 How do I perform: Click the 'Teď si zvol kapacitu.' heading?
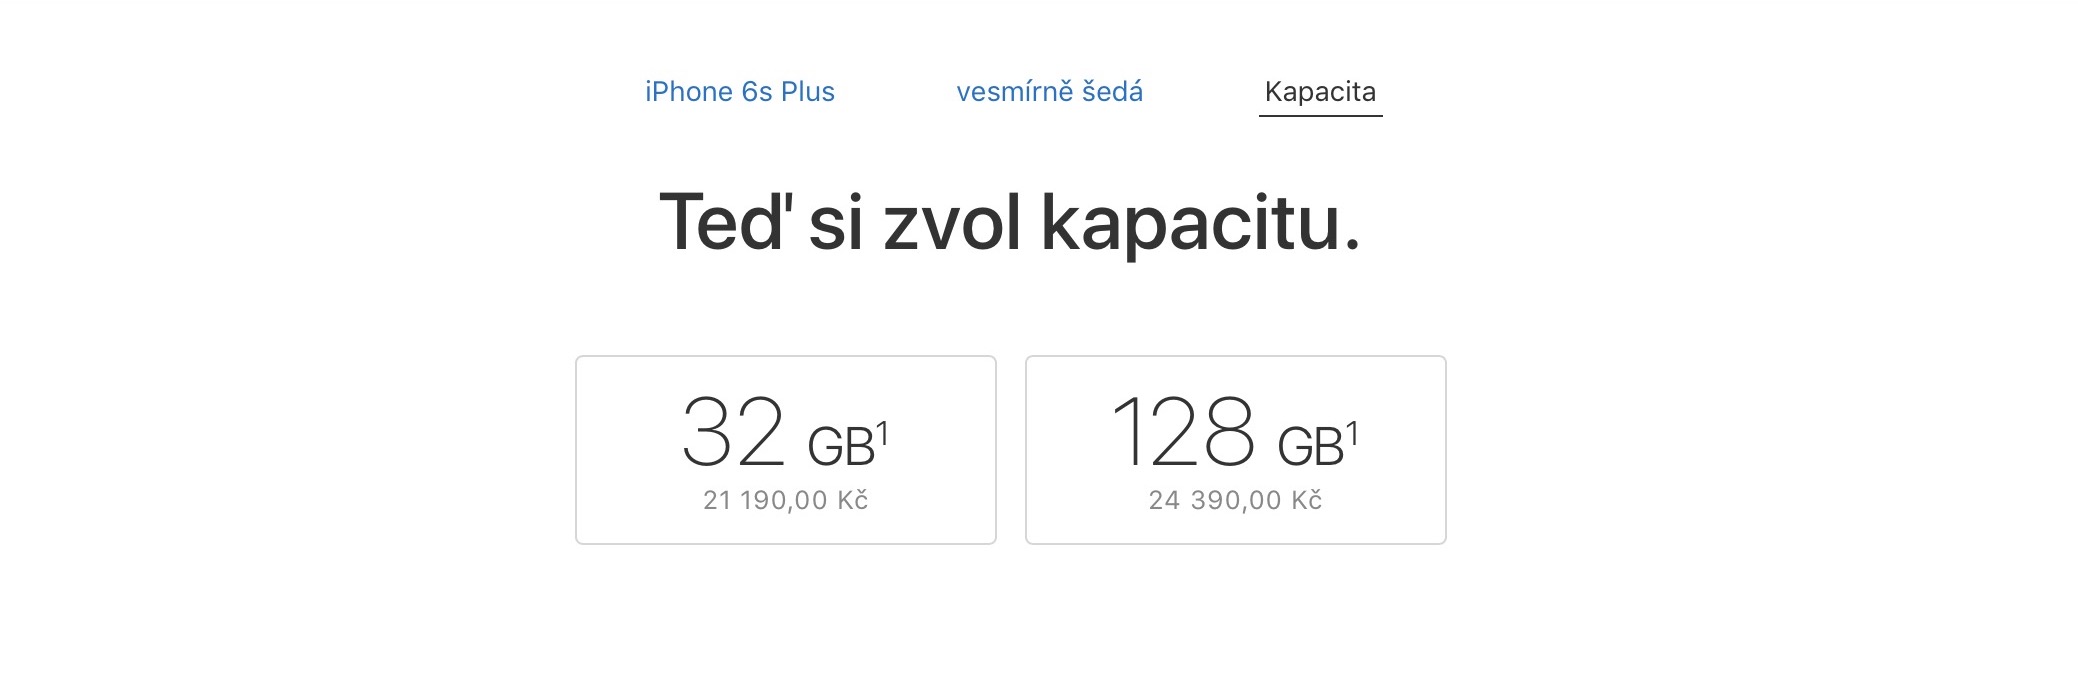(x=1009, y=222)
